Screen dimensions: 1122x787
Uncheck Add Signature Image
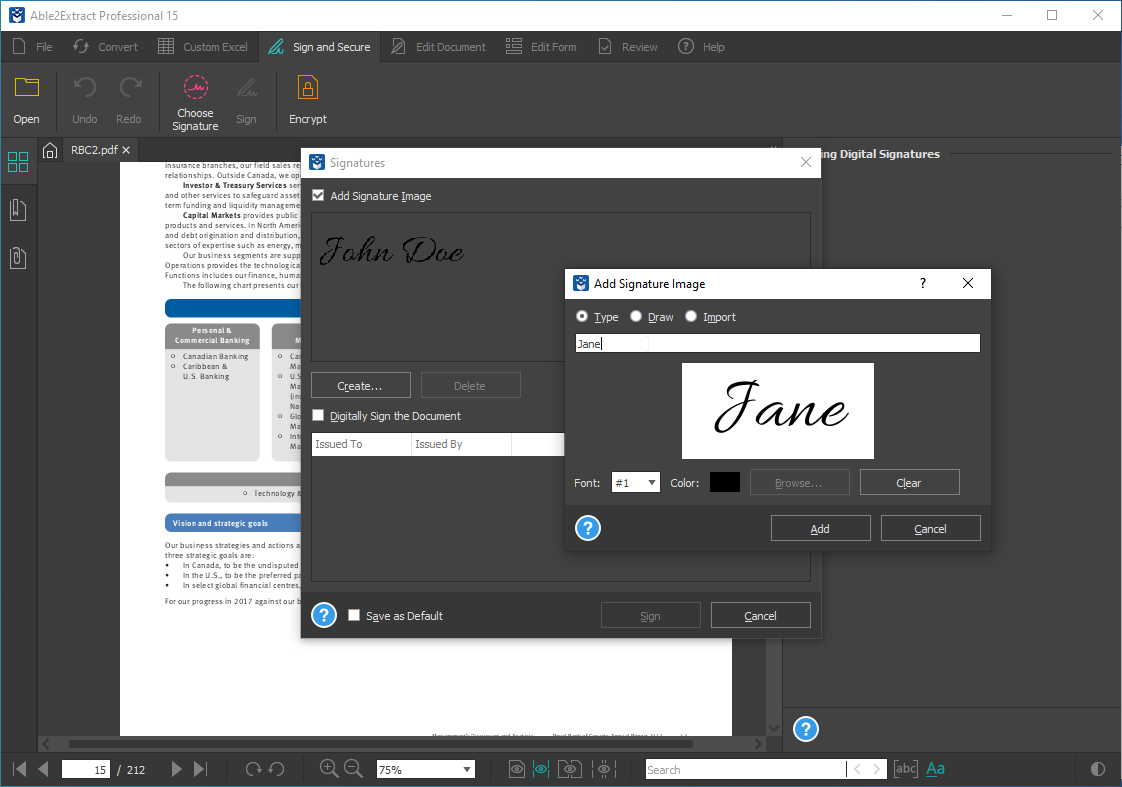tap(318, 196)
